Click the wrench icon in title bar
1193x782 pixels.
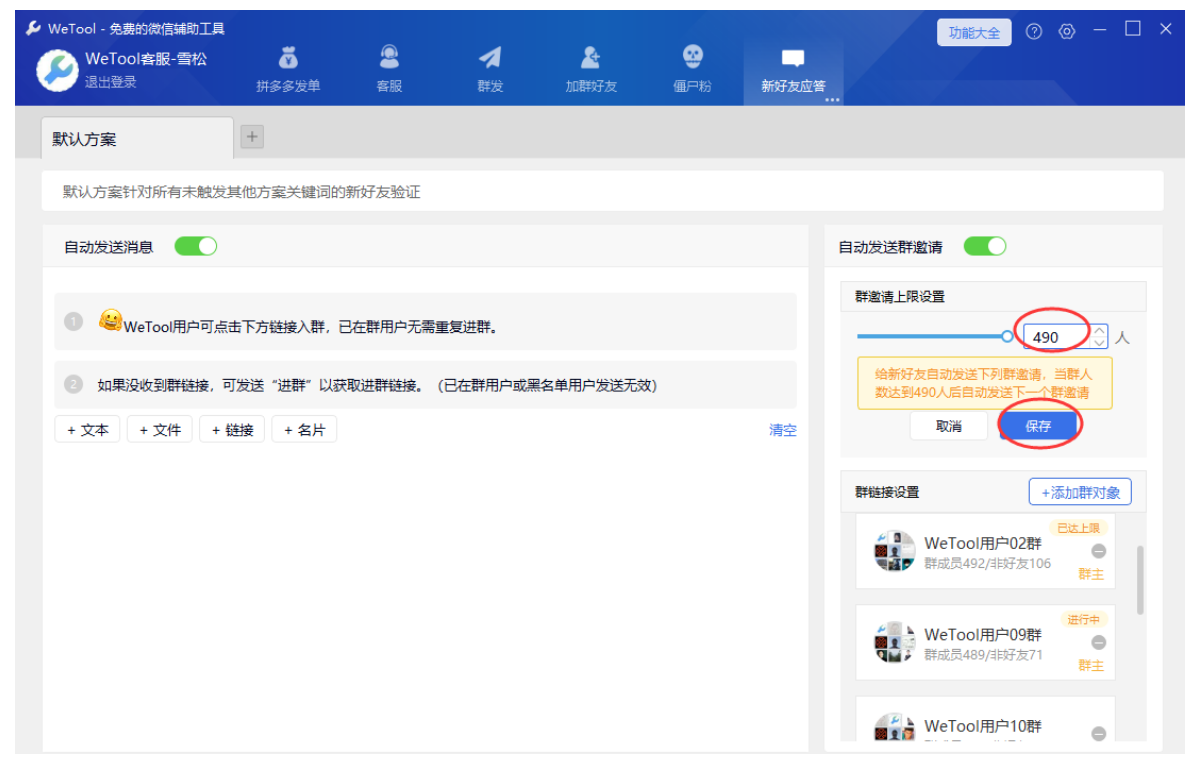point(33,28)
